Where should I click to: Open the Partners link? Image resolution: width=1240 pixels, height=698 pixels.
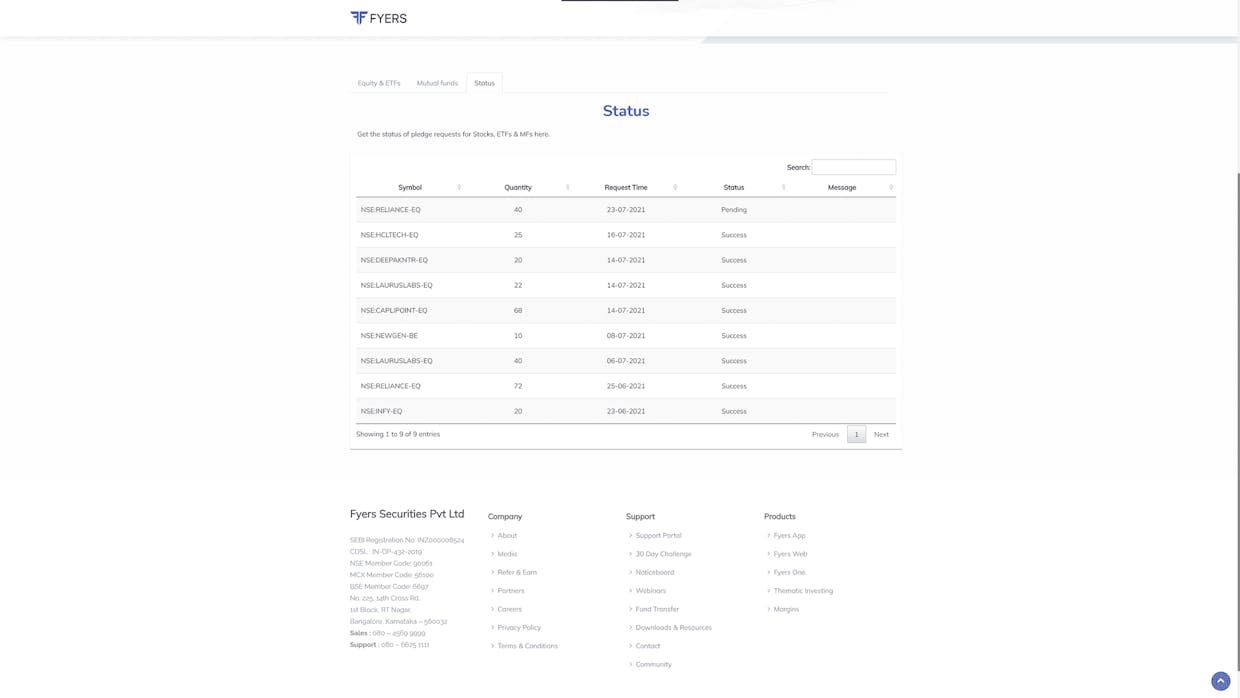coord(511,591)
